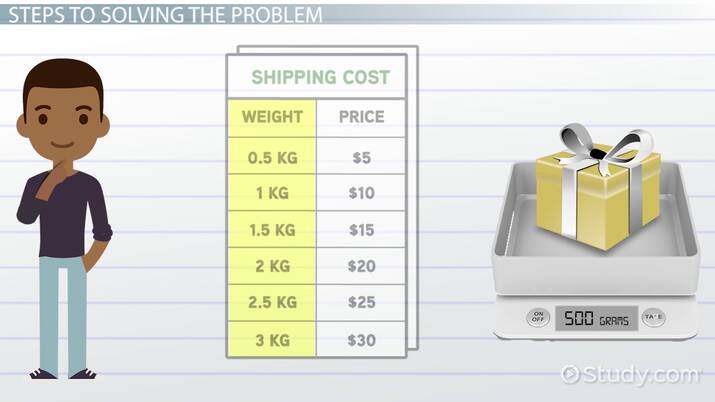Click the WEIGHT column header

[x=273, y=117]
